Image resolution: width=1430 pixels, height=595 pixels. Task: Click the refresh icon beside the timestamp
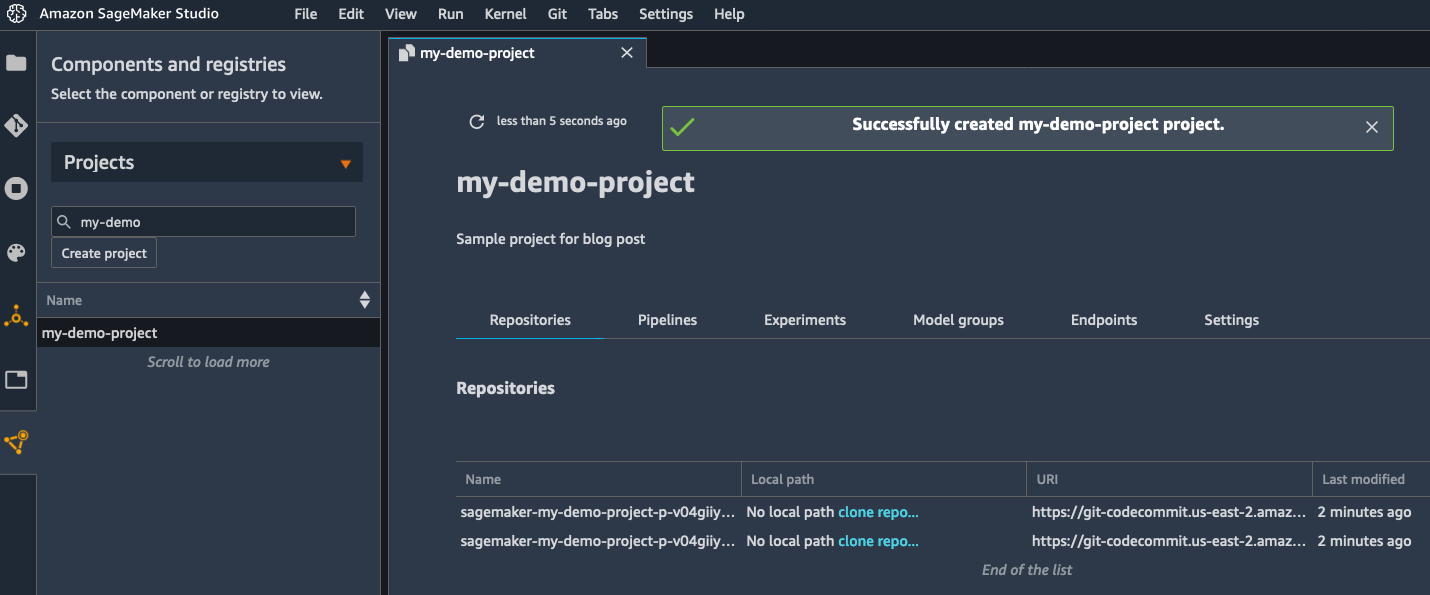tap(477, 122)
